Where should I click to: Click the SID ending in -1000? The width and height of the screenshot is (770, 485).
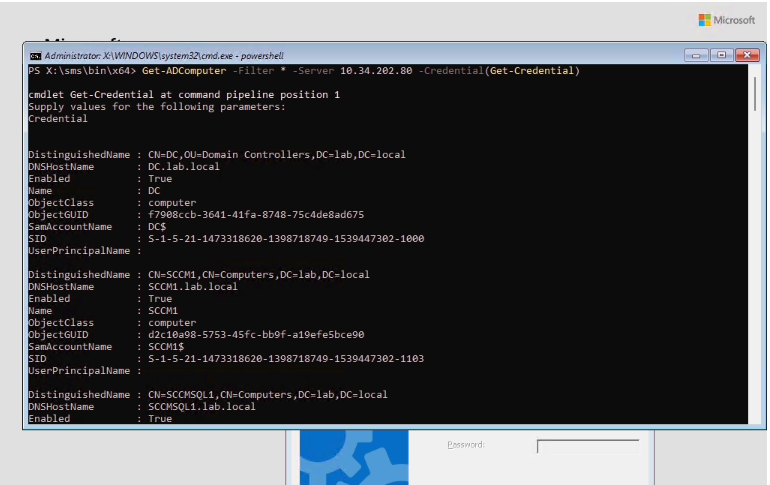pyautogui.click(x=286, y=239)
